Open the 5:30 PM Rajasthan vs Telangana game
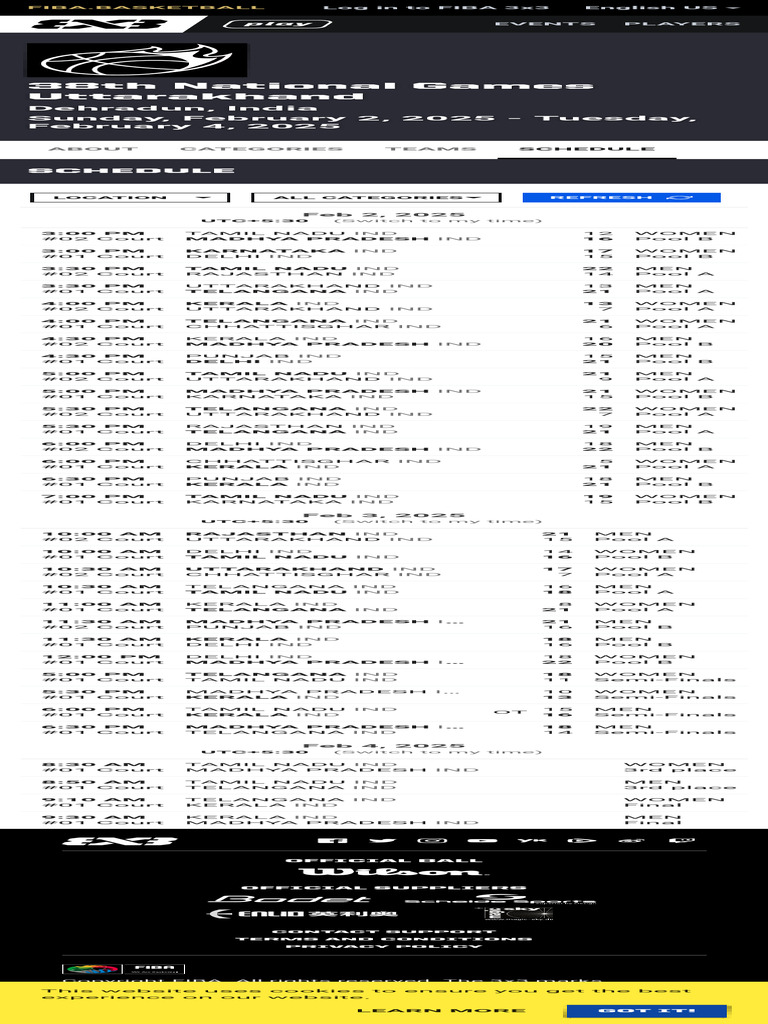The image size is (768, 1024). tap(384, 429)
